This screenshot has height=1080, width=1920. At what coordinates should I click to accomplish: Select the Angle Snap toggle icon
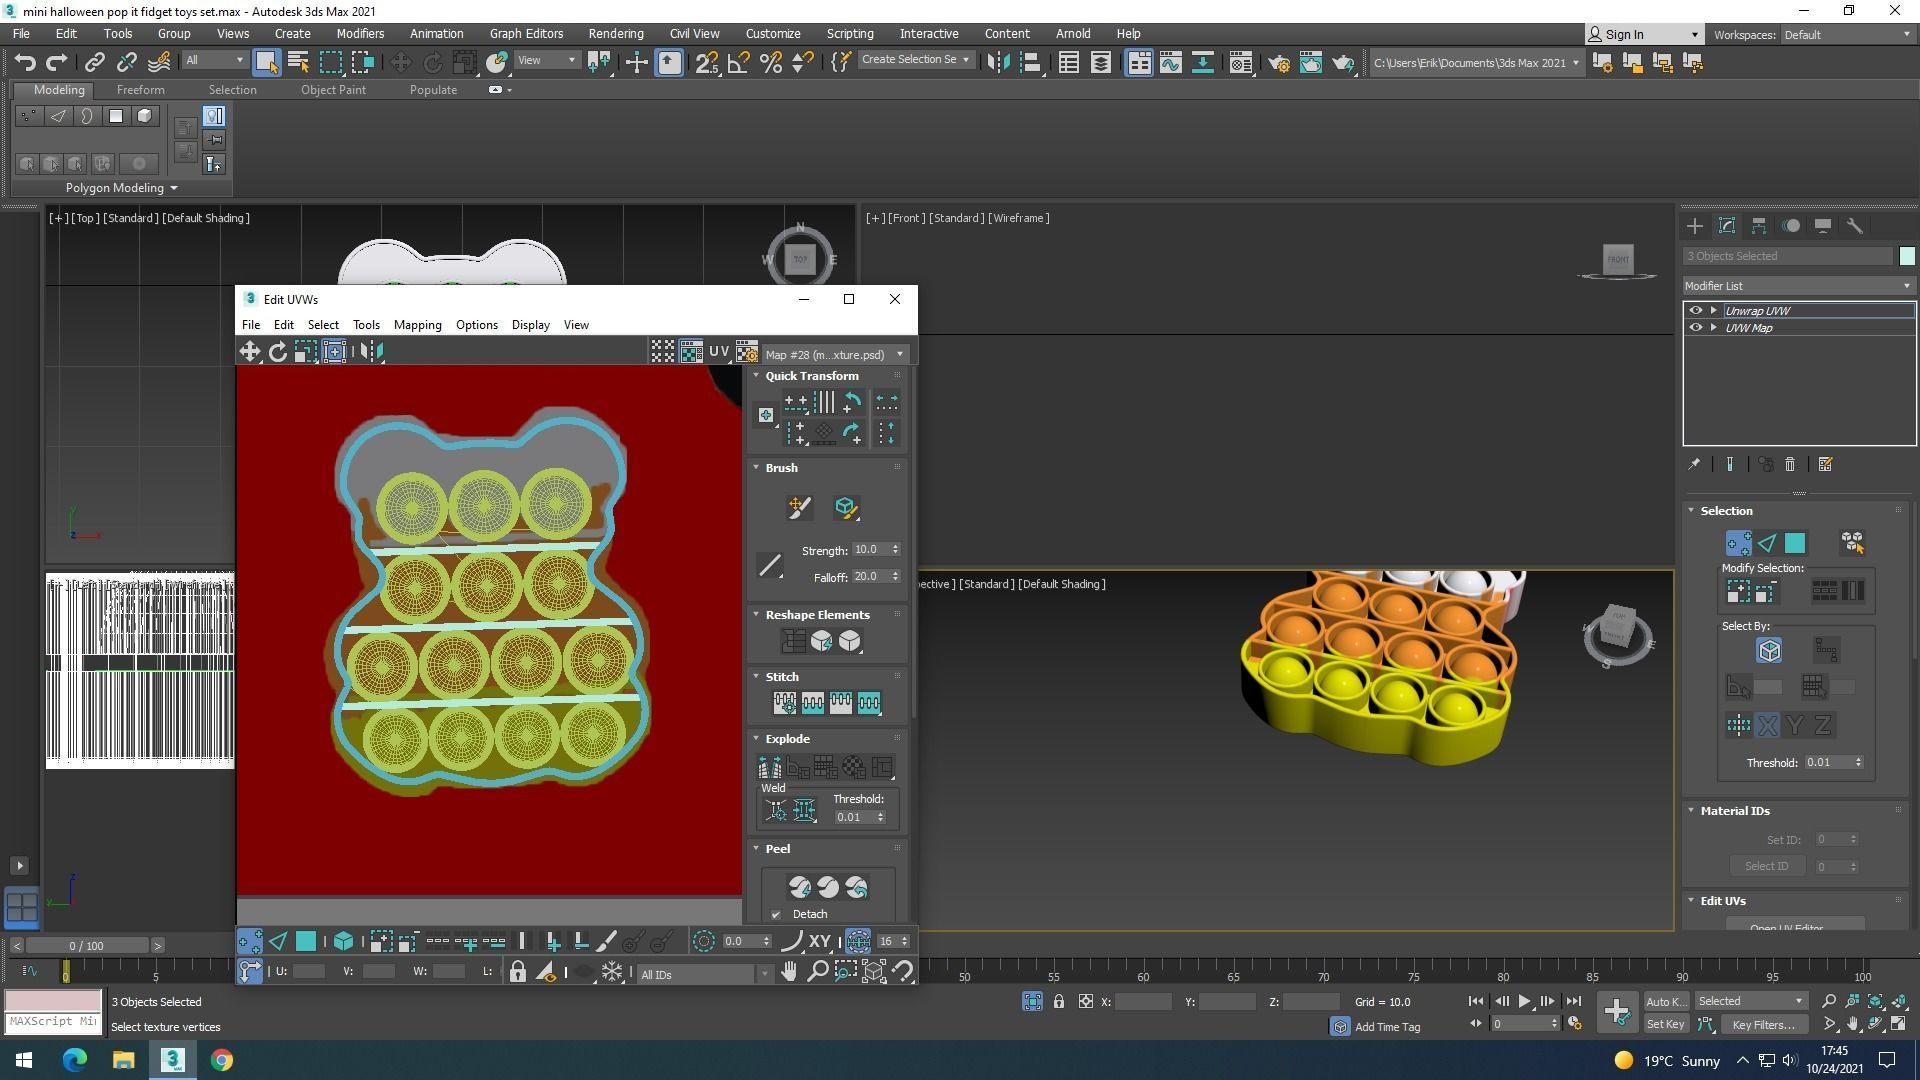point(739,63)
